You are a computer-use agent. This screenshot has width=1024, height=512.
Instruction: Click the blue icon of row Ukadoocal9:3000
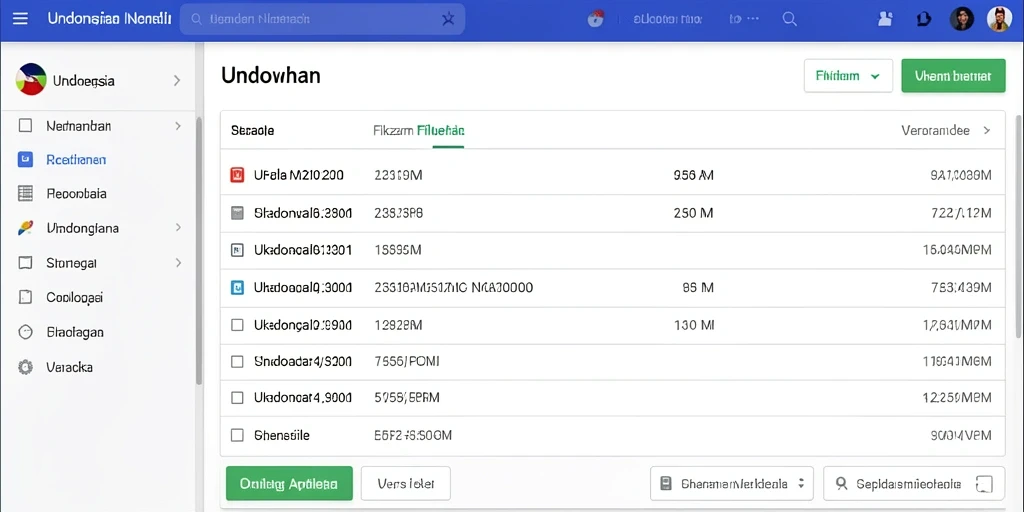tap(237, 287)
